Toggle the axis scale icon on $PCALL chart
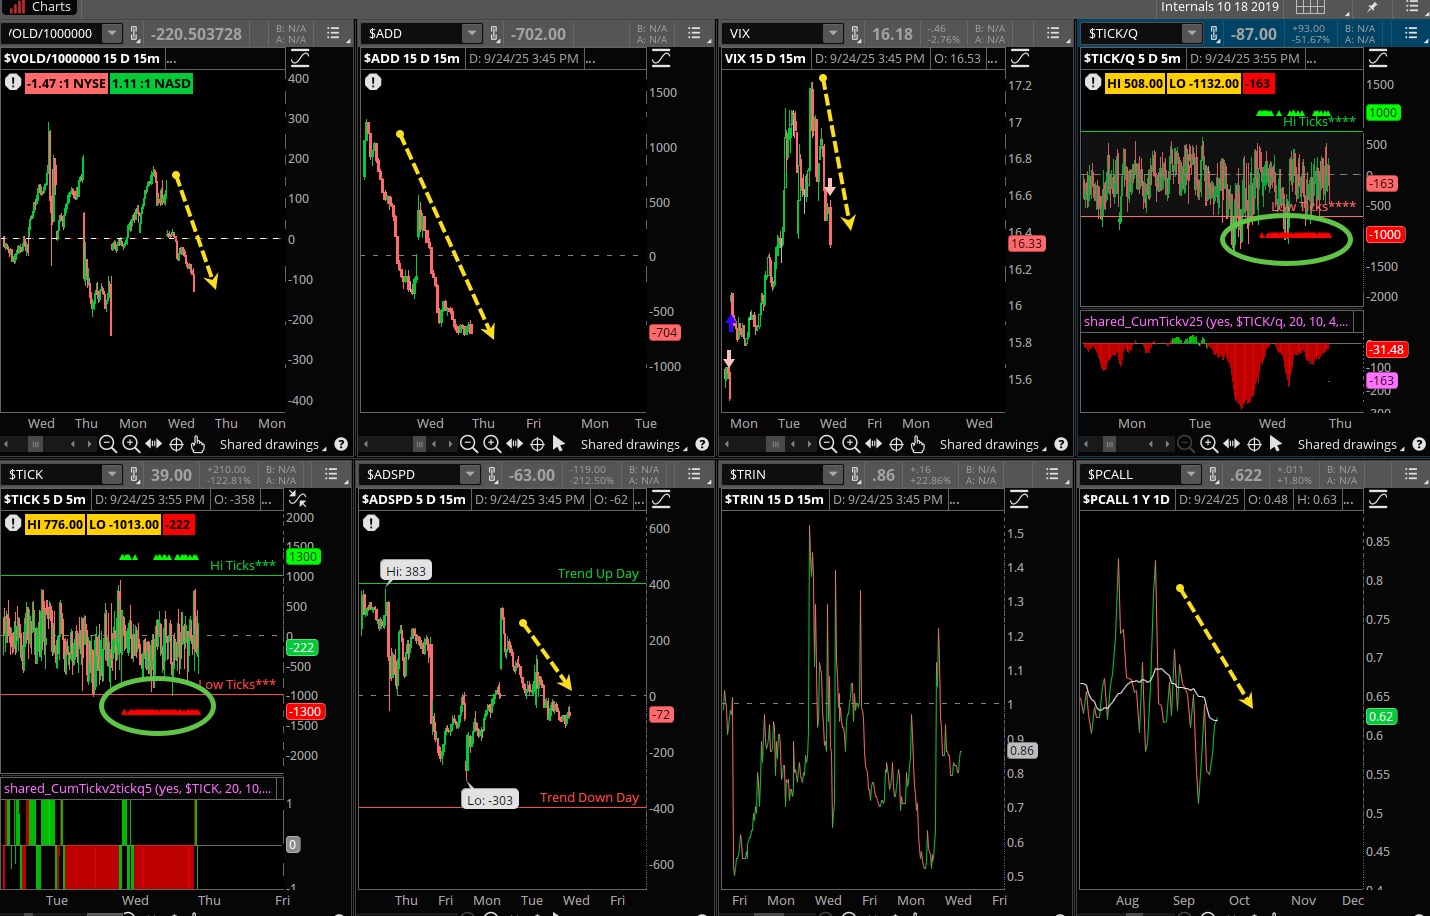The height and width of the screenshot is (916, 1430). click(1378, 499)
